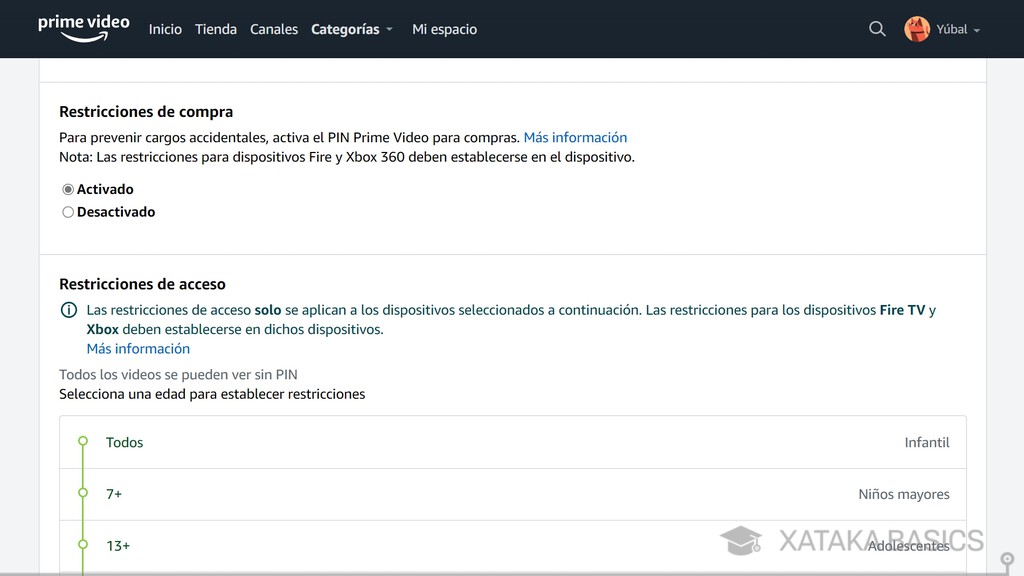Expand the Categorías dropdown

pos(351,29)
